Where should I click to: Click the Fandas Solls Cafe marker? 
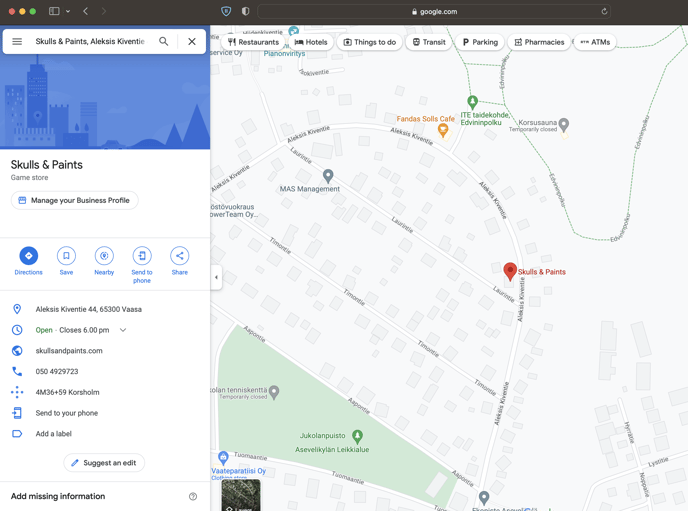pyautogui.click(x=443, y=131)
